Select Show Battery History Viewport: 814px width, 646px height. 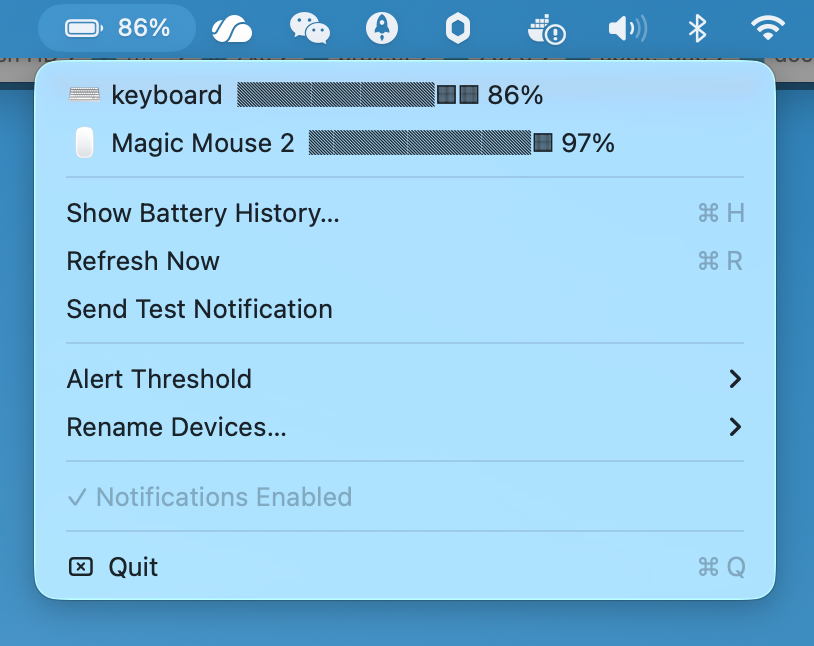(x=202, y=213)
